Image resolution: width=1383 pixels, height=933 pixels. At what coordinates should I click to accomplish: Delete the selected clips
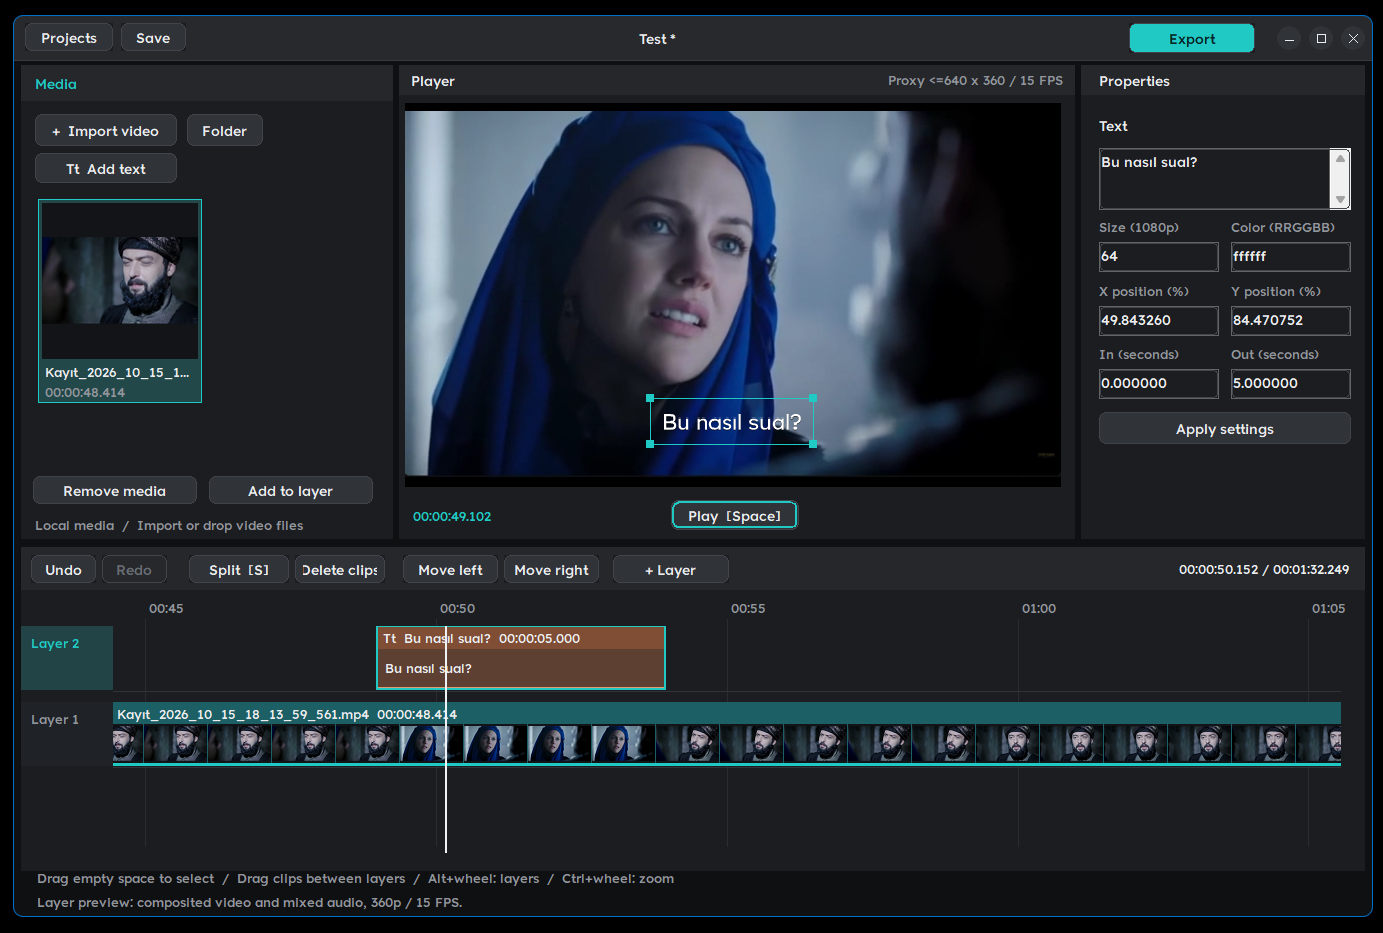point(340,569)
